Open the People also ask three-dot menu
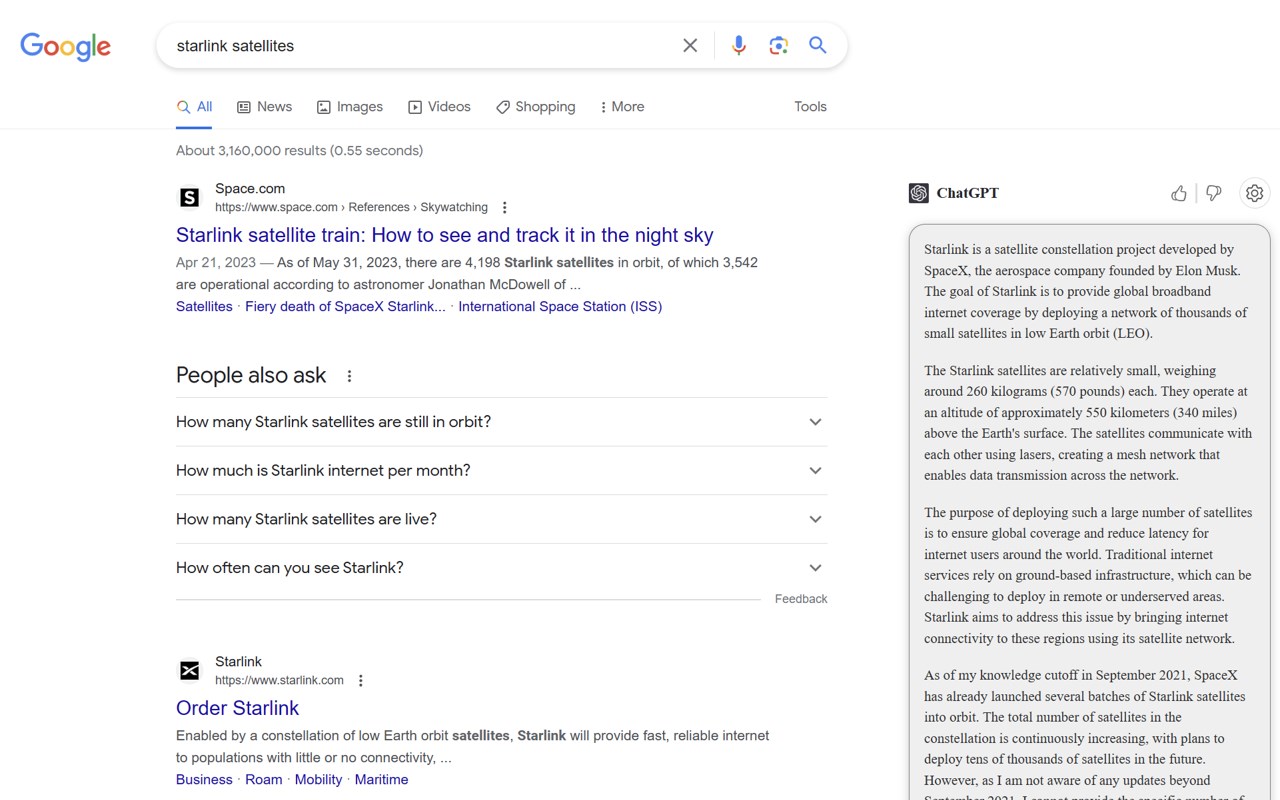1280x800 pixels. pyautogui.click(x=349, y=376)
